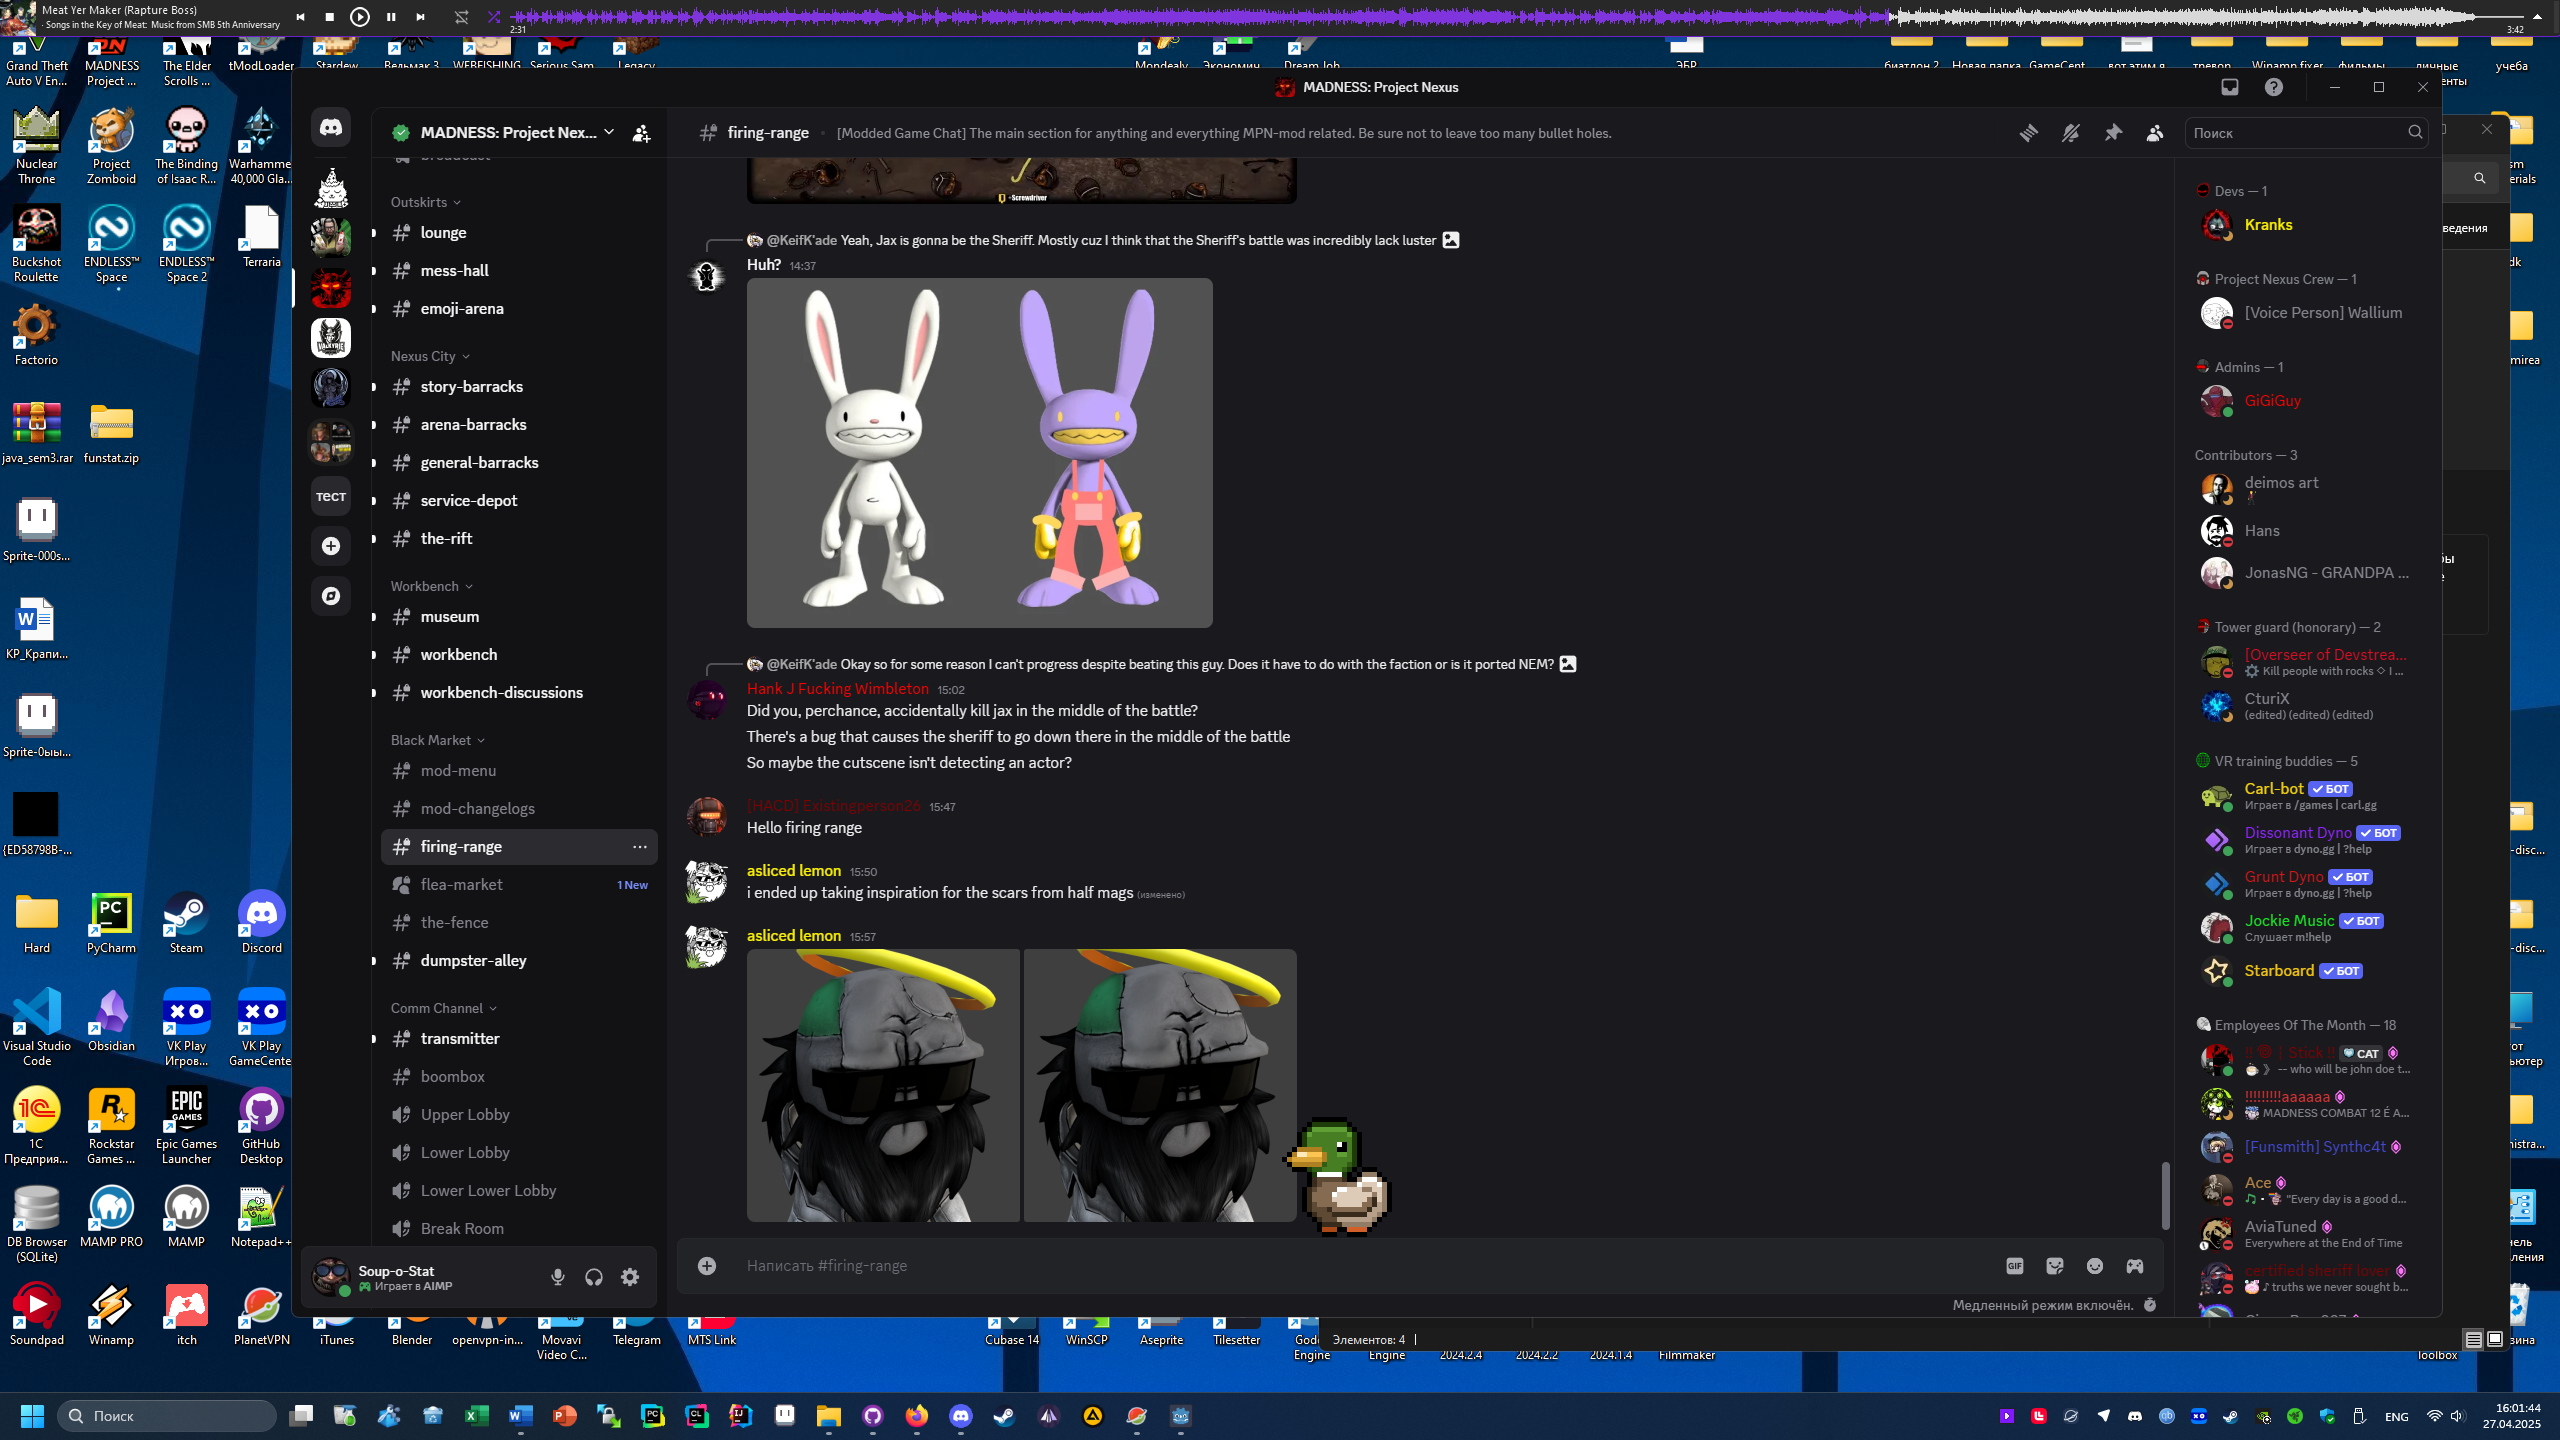Image resolution: width=2560 pixels, height=1440 pixels.
Task: Switch to the story-barracks channel
Action: click(519, 387)
